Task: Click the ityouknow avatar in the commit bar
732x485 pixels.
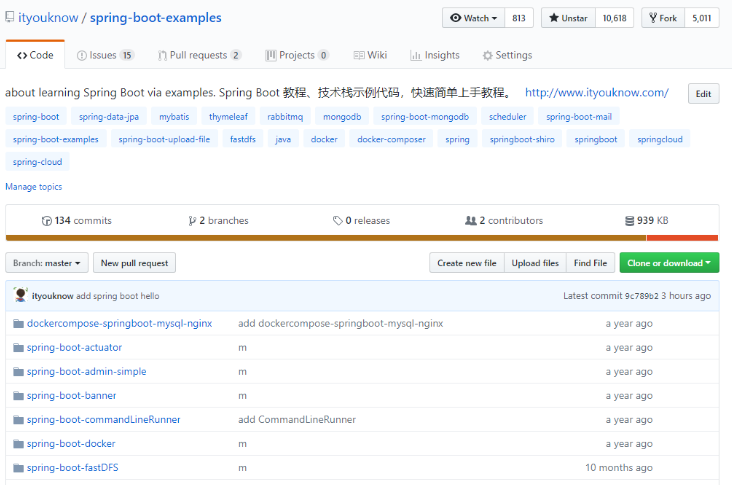Action: point(21,295)
